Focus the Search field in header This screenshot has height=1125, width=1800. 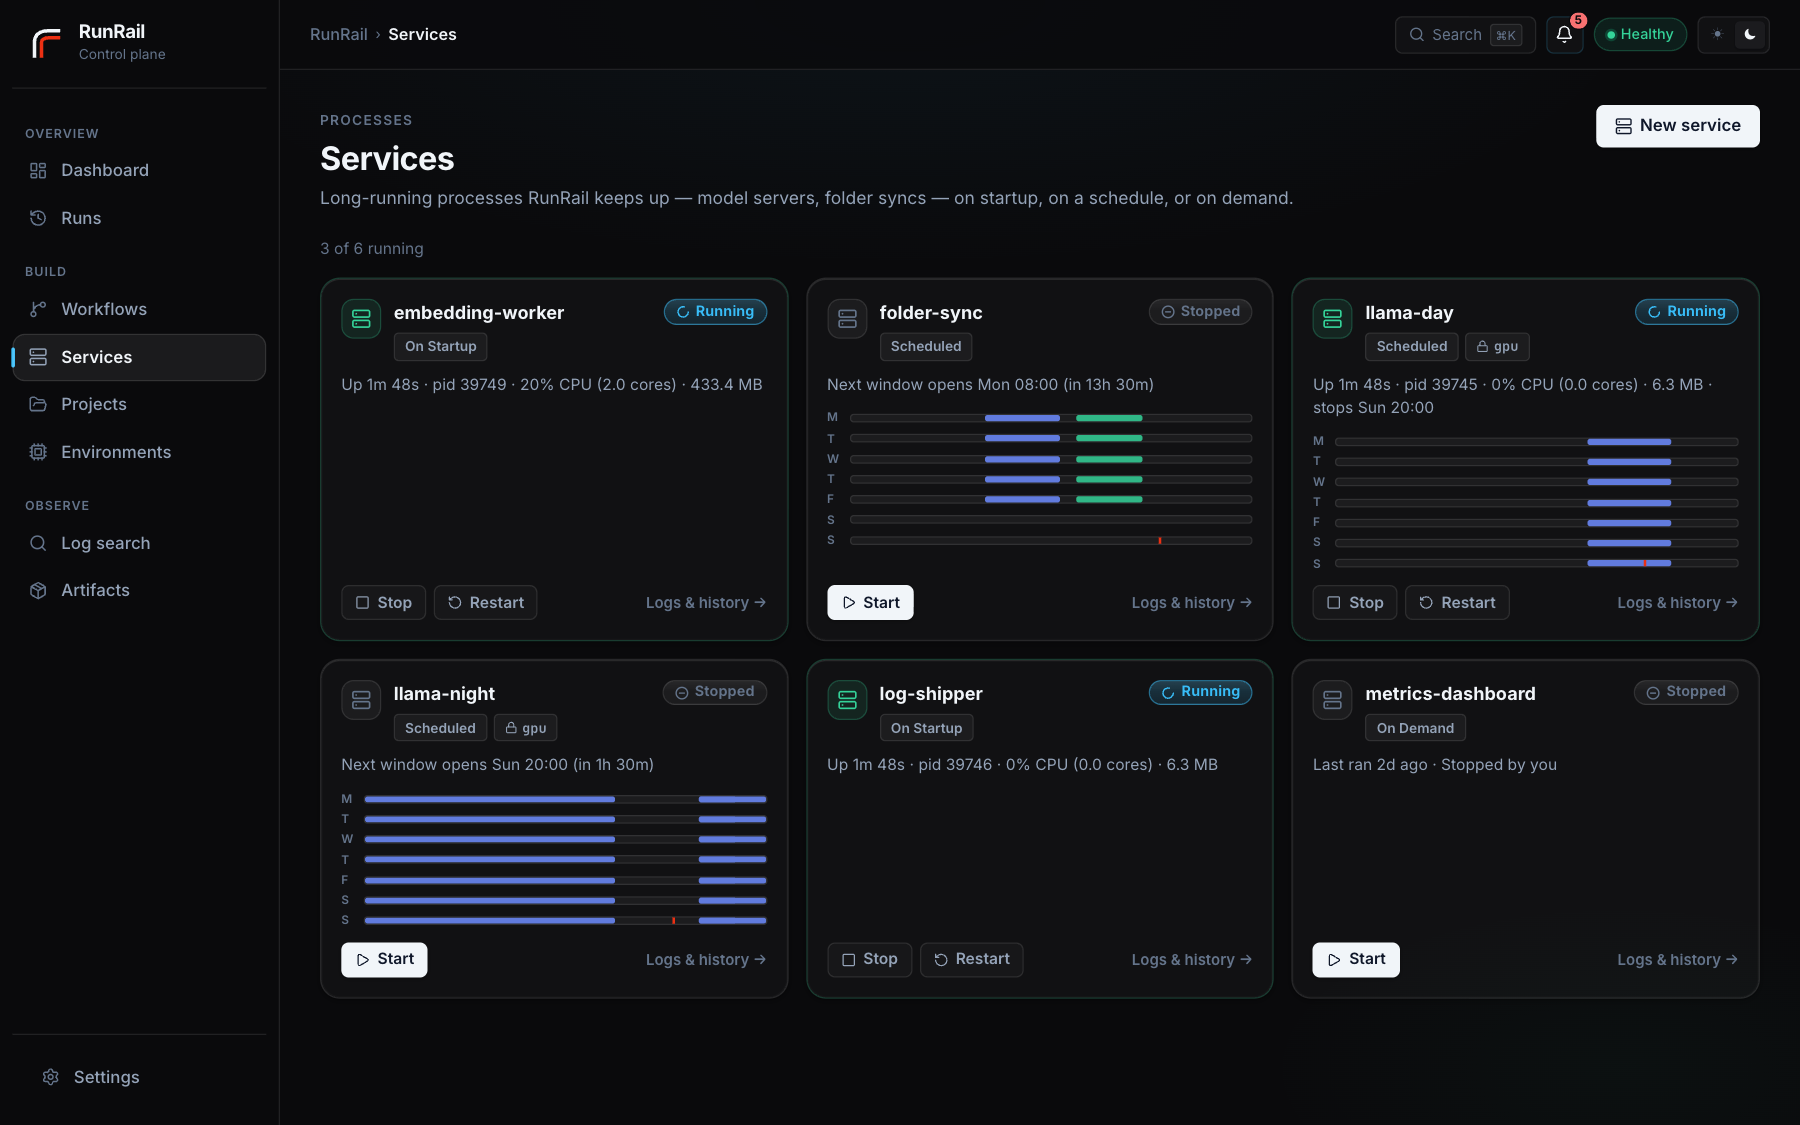[x=1465, y=35]
